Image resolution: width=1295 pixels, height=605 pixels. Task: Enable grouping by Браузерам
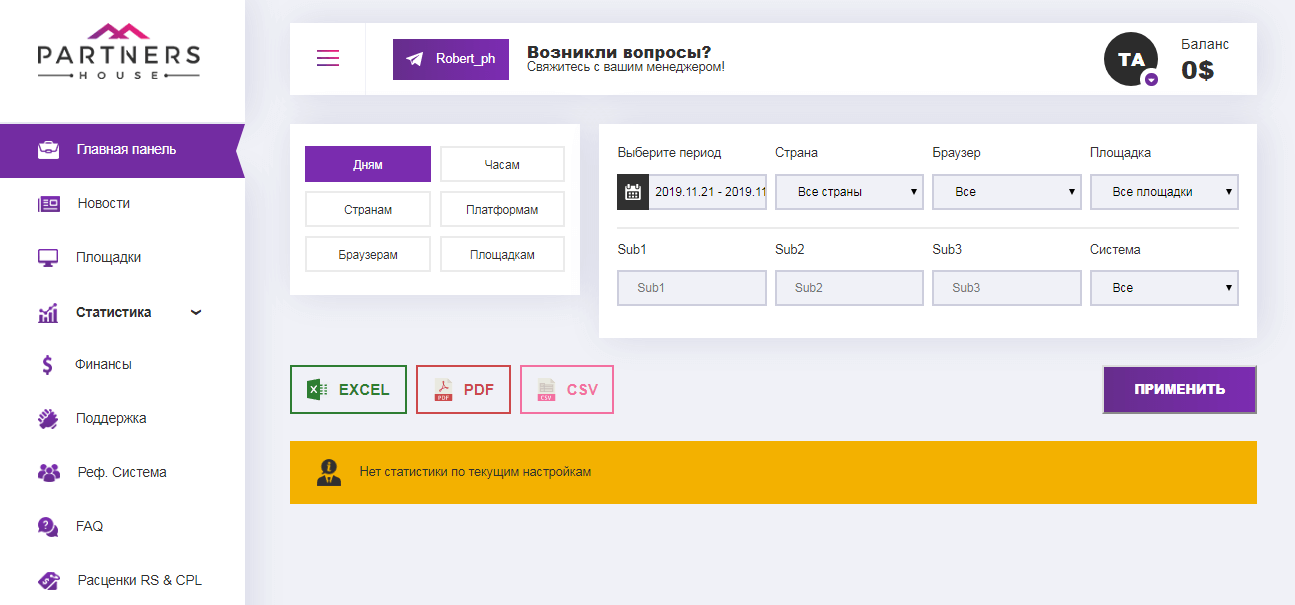(x=367, y=254)
